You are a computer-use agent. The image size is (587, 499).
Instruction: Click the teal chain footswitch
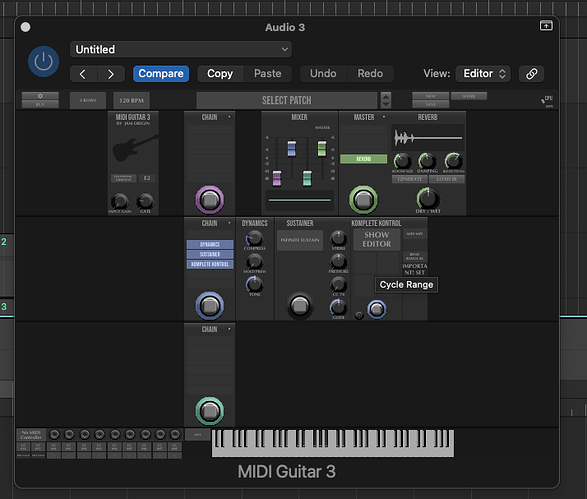(210, 411)
